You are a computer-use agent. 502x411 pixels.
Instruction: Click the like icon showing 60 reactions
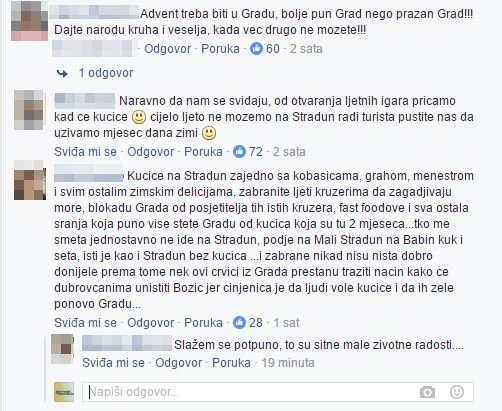(x=256, y=49)
